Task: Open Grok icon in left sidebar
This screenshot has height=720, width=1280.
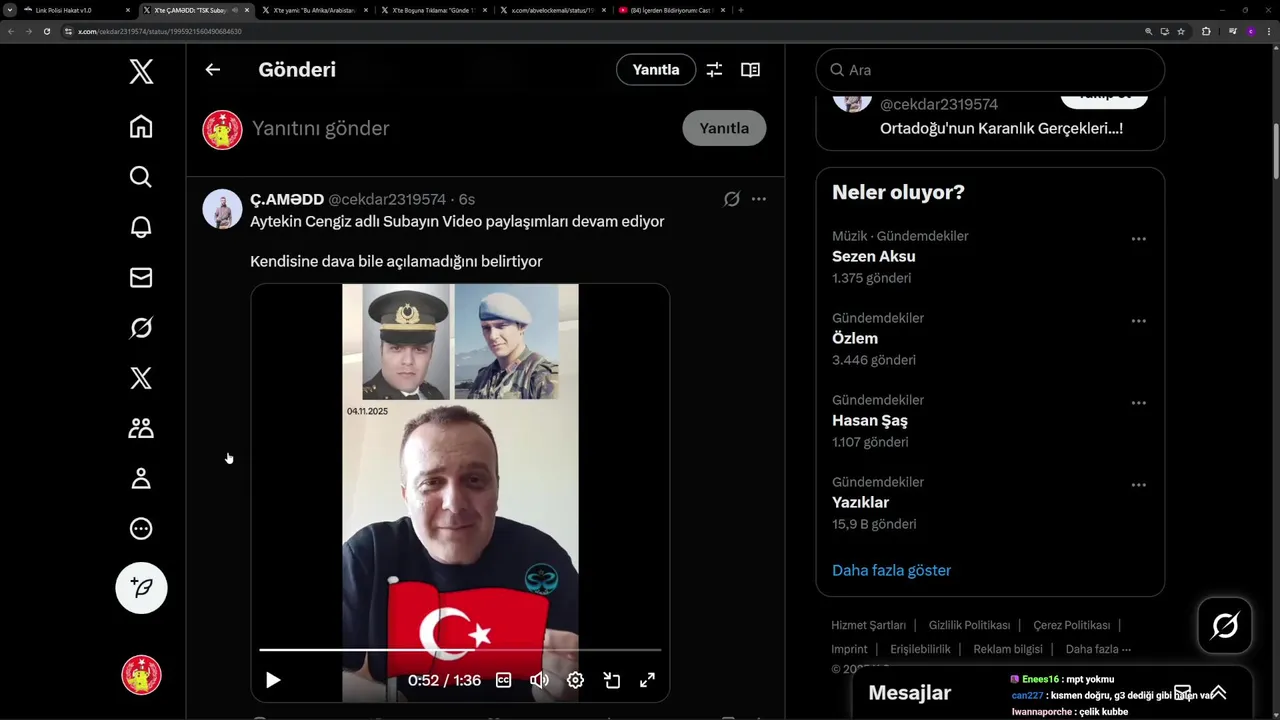Action: click(x=141, y=328)
